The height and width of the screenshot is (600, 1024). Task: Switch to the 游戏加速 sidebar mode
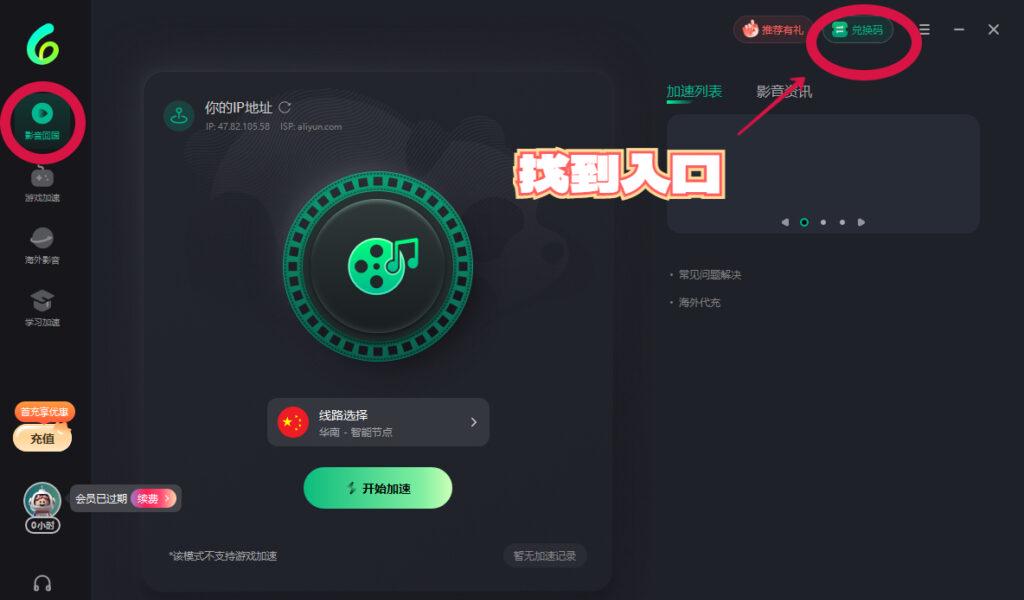pyautogui.click(x=42, y=184)
